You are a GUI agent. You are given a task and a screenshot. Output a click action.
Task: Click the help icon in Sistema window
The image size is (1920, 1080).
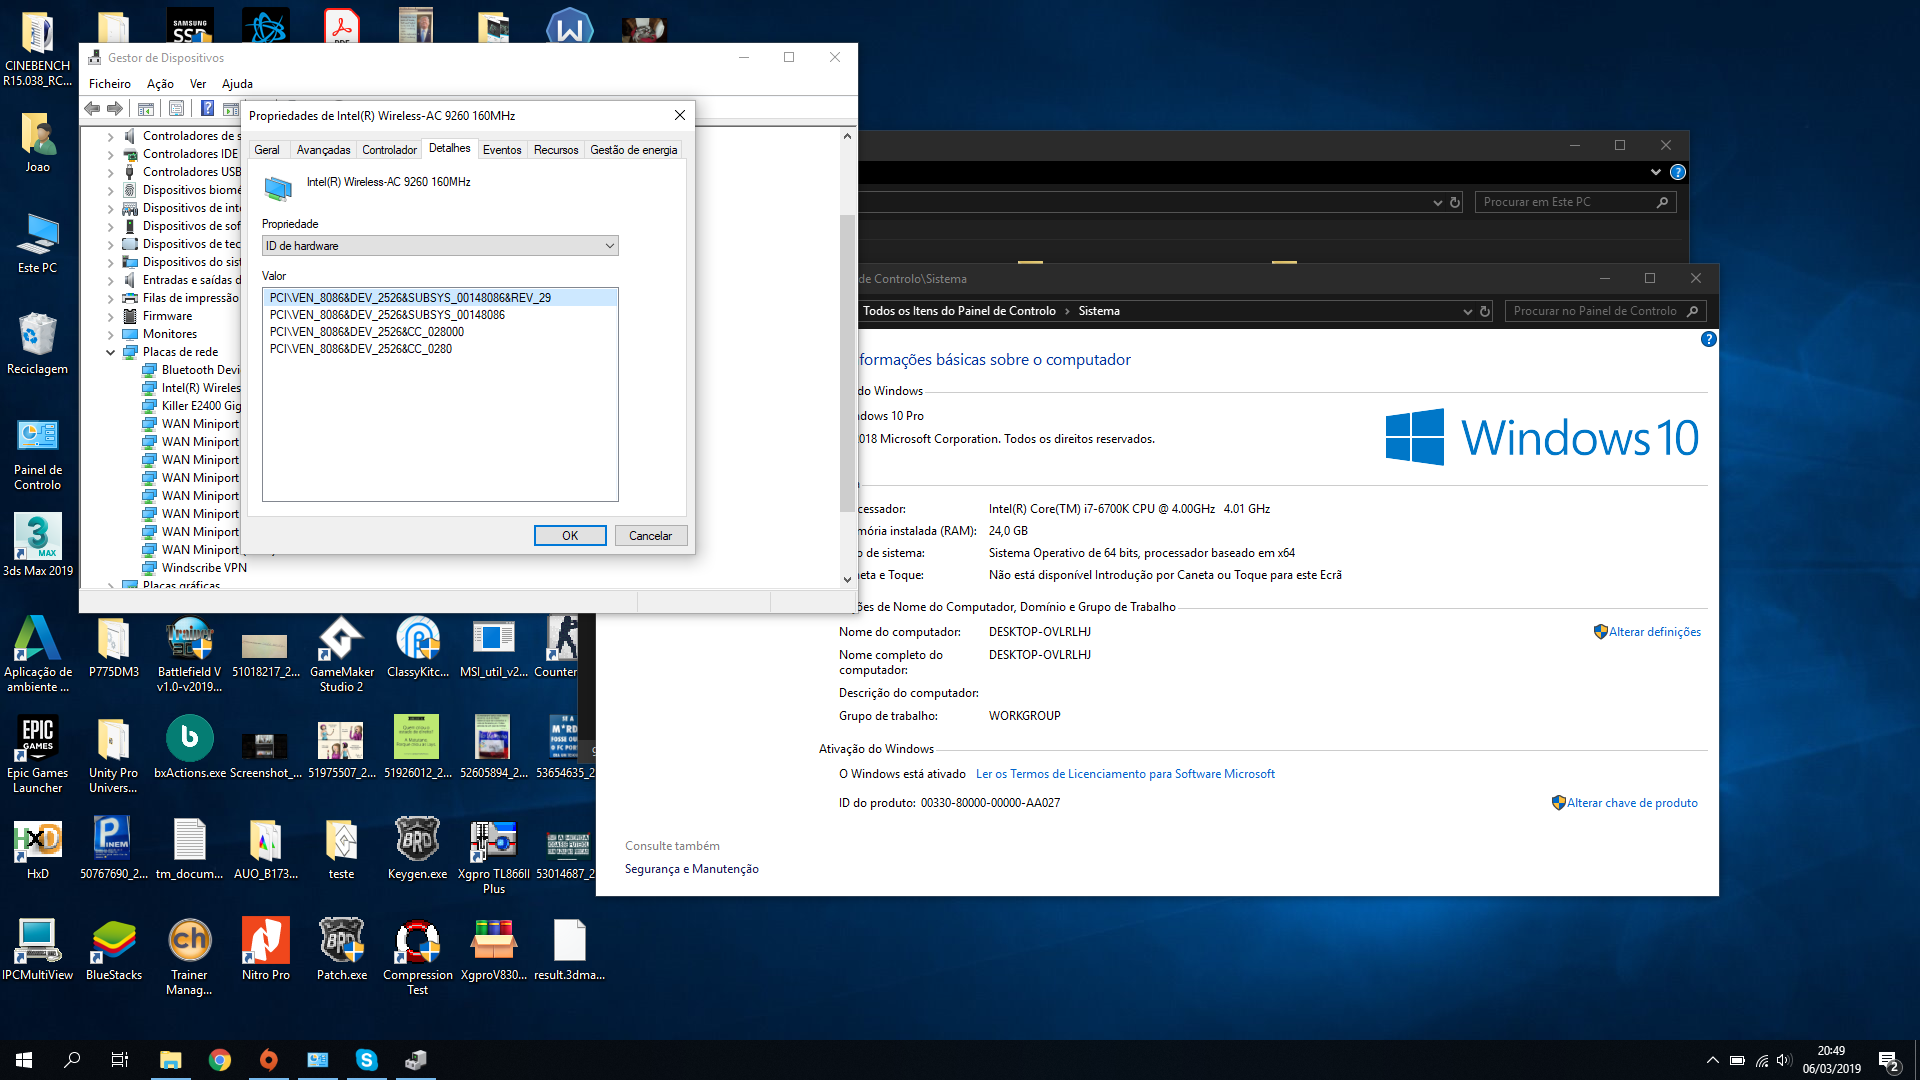(x=1709, y=339)
